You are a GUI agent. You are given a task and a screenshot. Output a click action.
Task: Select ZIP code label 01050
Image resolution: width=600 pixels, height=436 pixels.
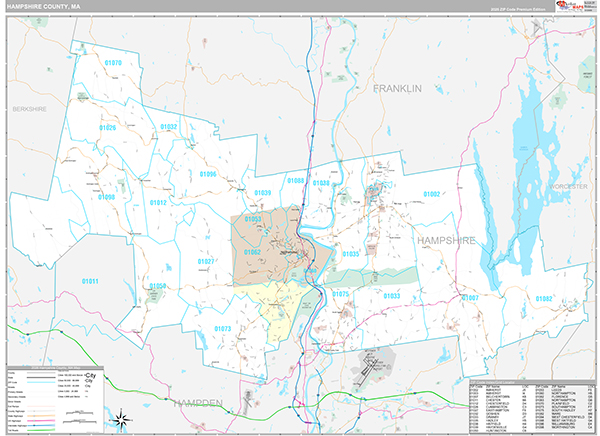click(x=158, y=286)
